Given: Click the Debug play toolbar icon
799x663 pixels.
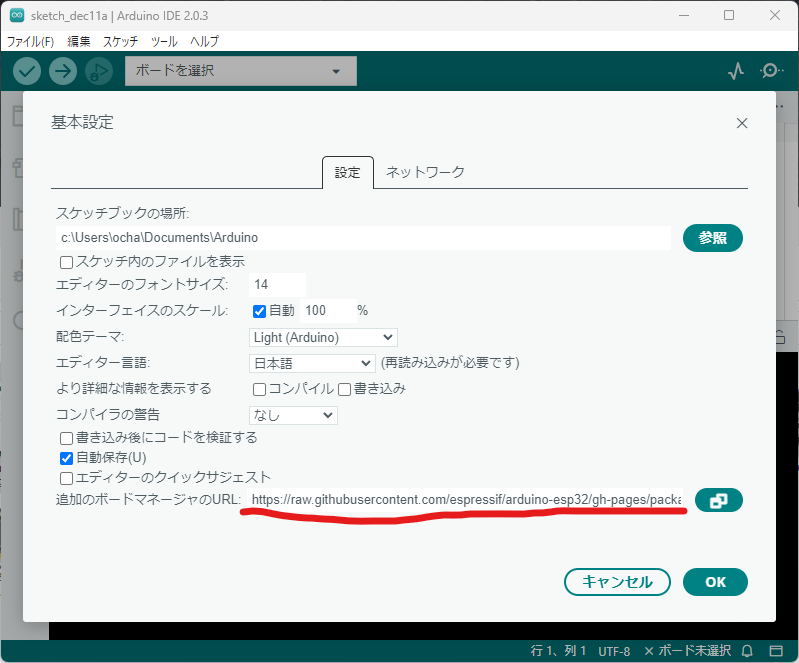Looking at the screenshot, I should (98, 71).
